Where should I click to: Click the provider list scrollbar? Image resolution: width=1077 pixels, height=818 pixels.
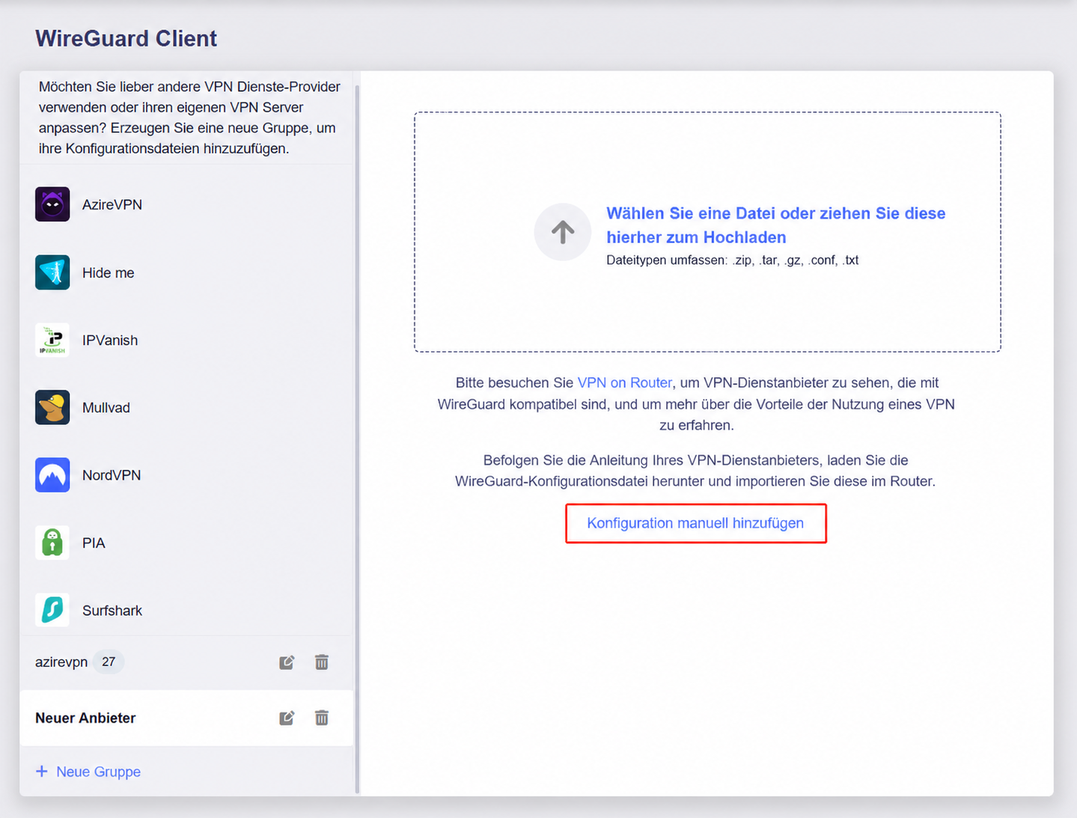[x=357, y=440]
